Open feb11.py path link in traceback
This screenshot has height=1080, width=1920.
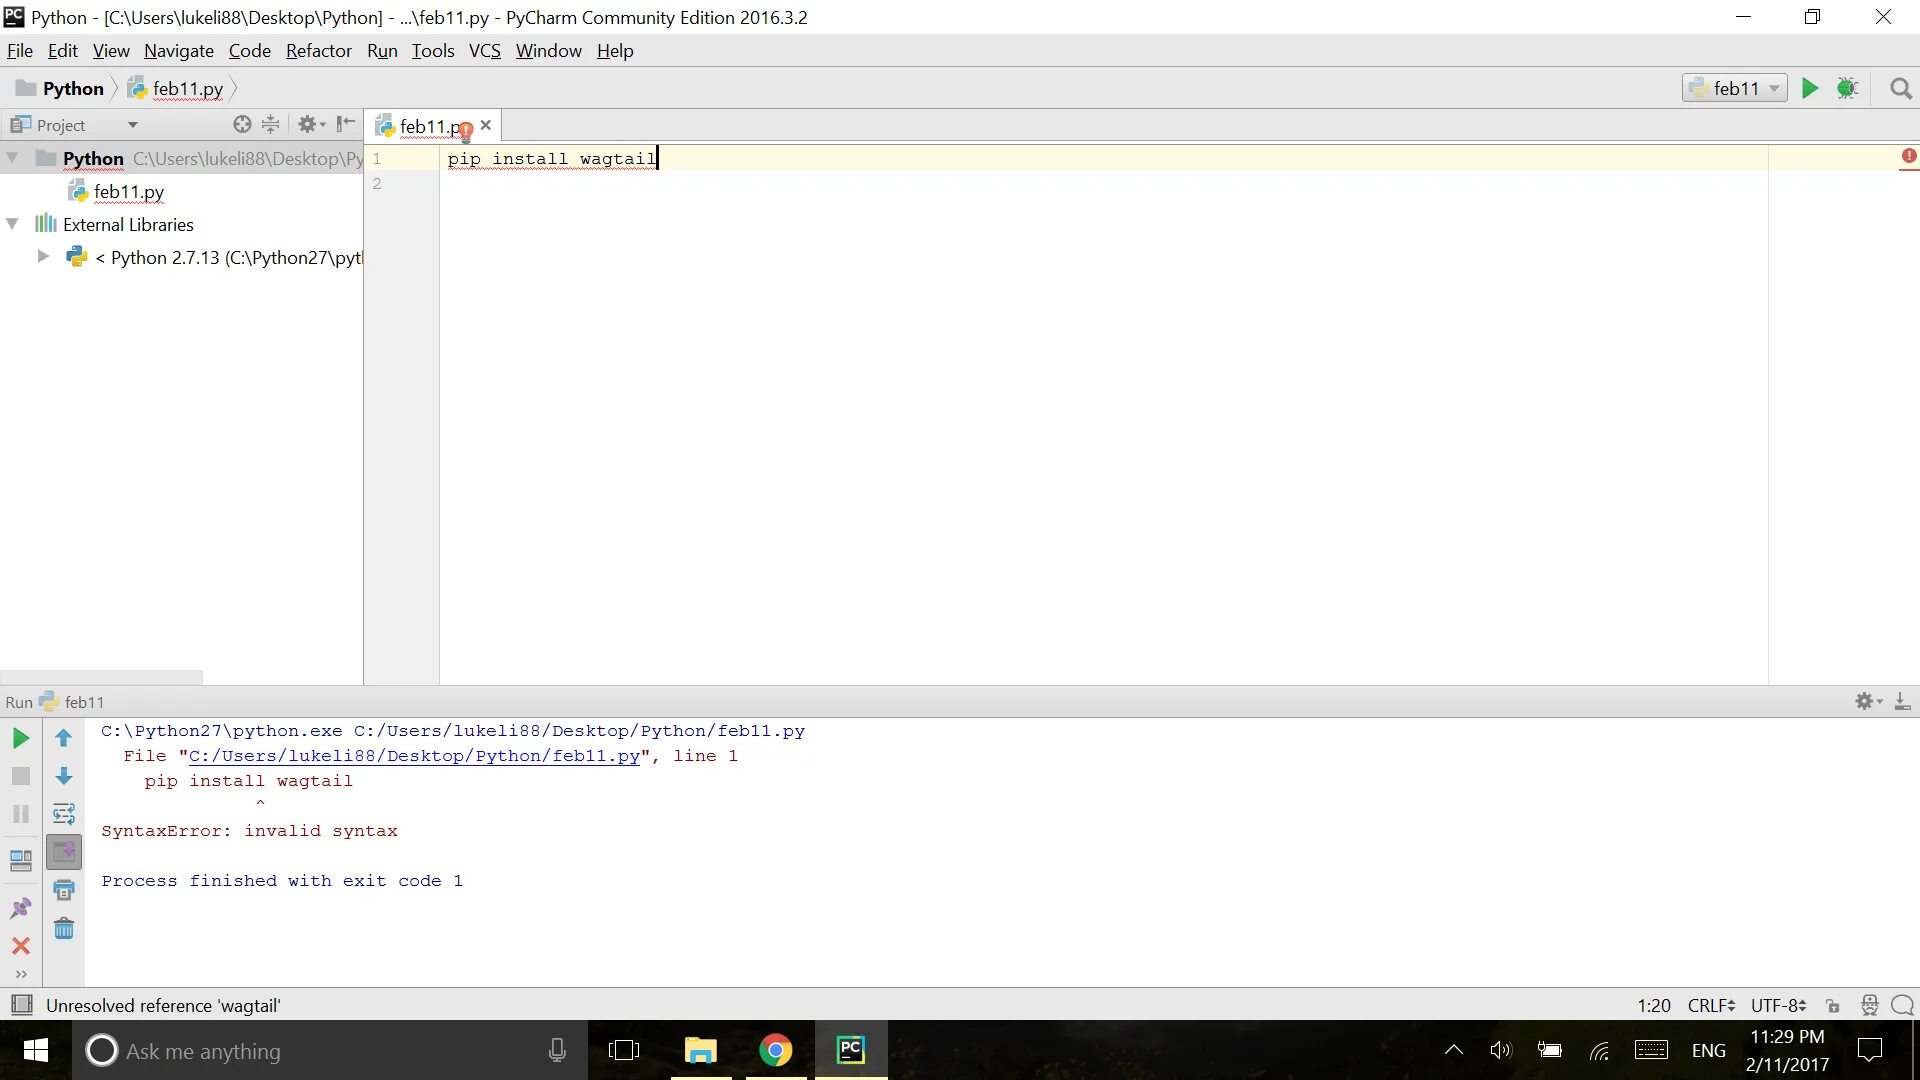click(414, 756)
